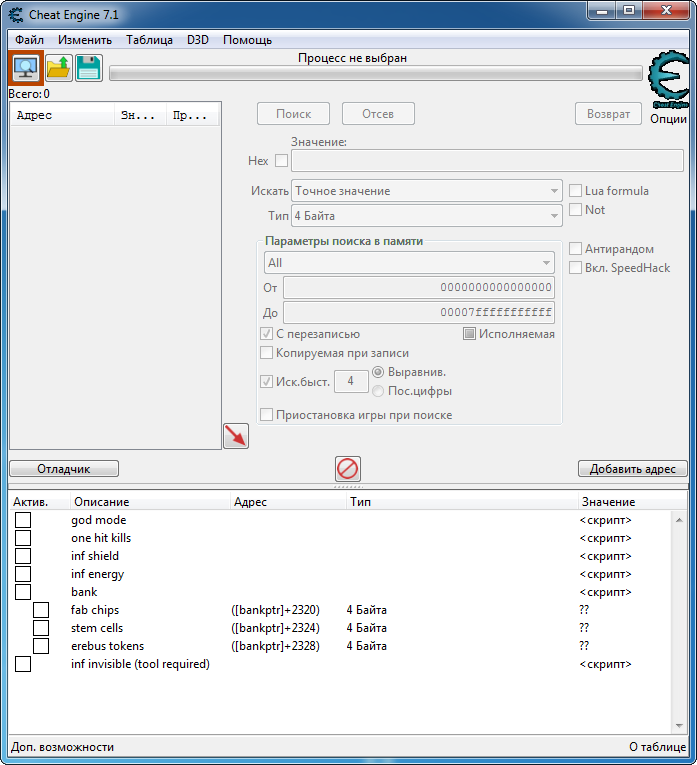Open the Искать scan type dropdown

click(x=427, y=191)
